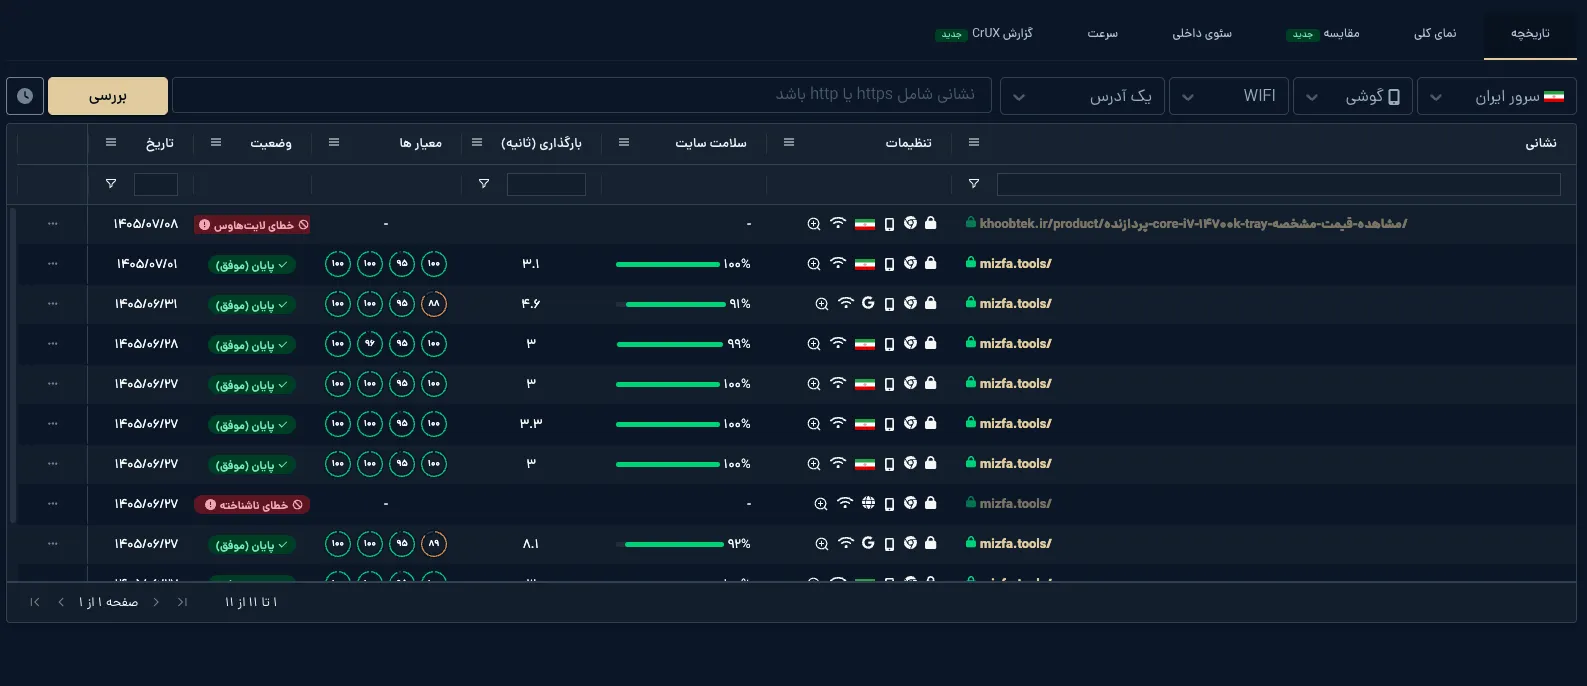Click the Google icon in the 91% health row
The width and height of the screenshot is (1587, 686).
click(868, 303)
